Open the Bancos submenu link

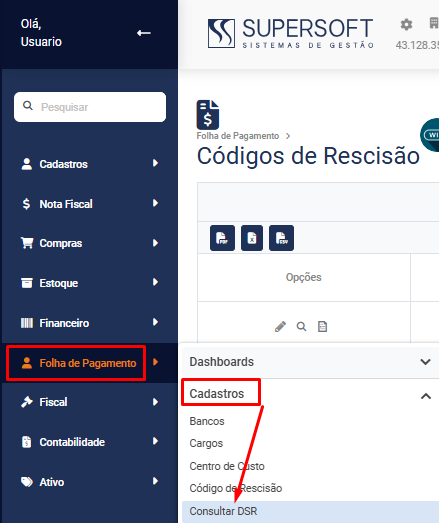tap(207, 421)
